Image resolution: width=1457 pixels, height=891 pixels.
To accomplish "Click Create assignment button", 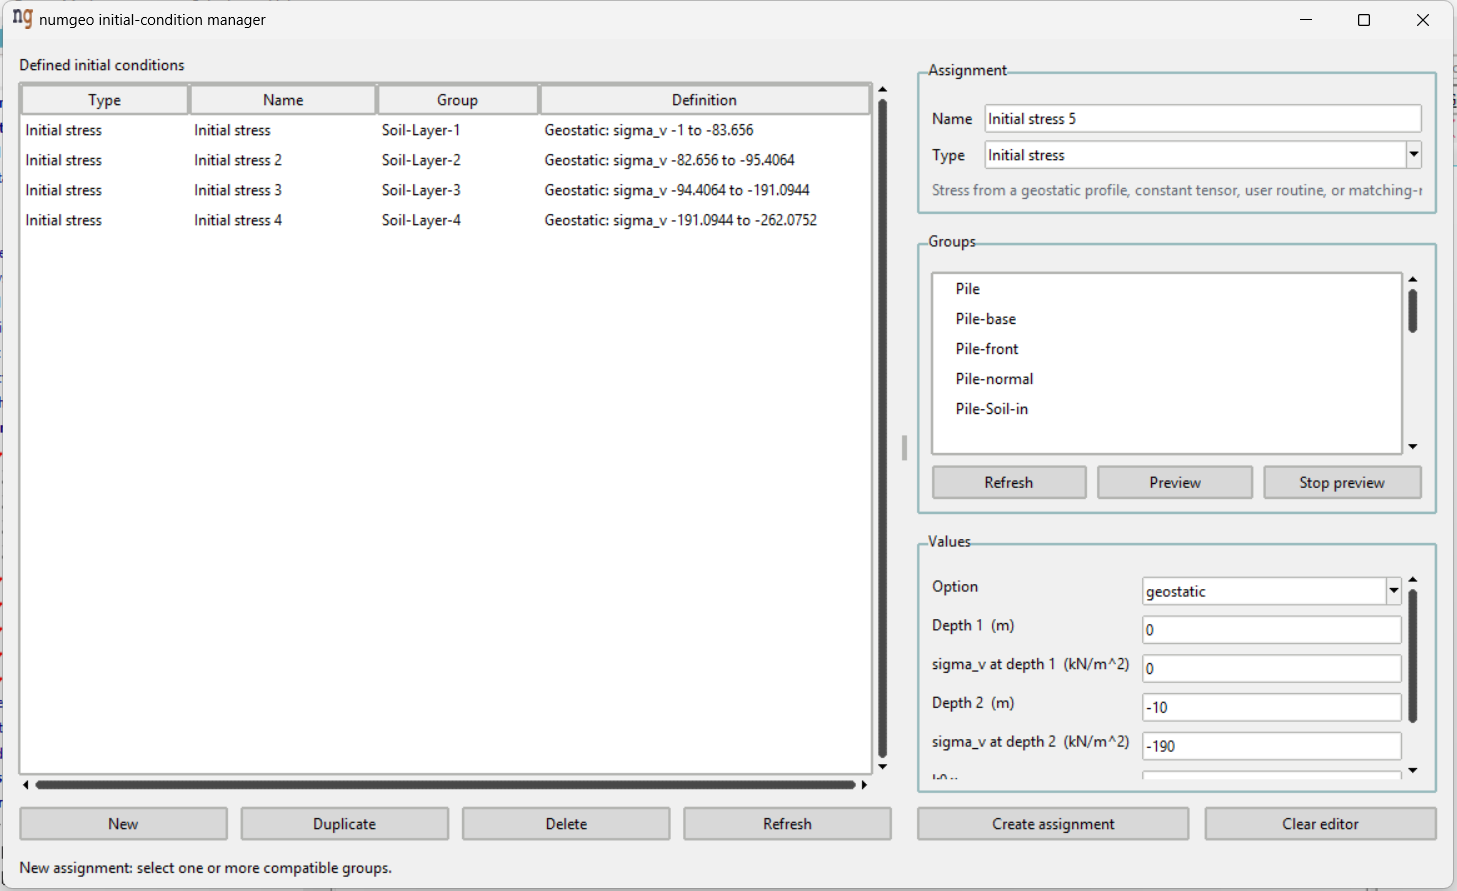I will coord(1053,824).
